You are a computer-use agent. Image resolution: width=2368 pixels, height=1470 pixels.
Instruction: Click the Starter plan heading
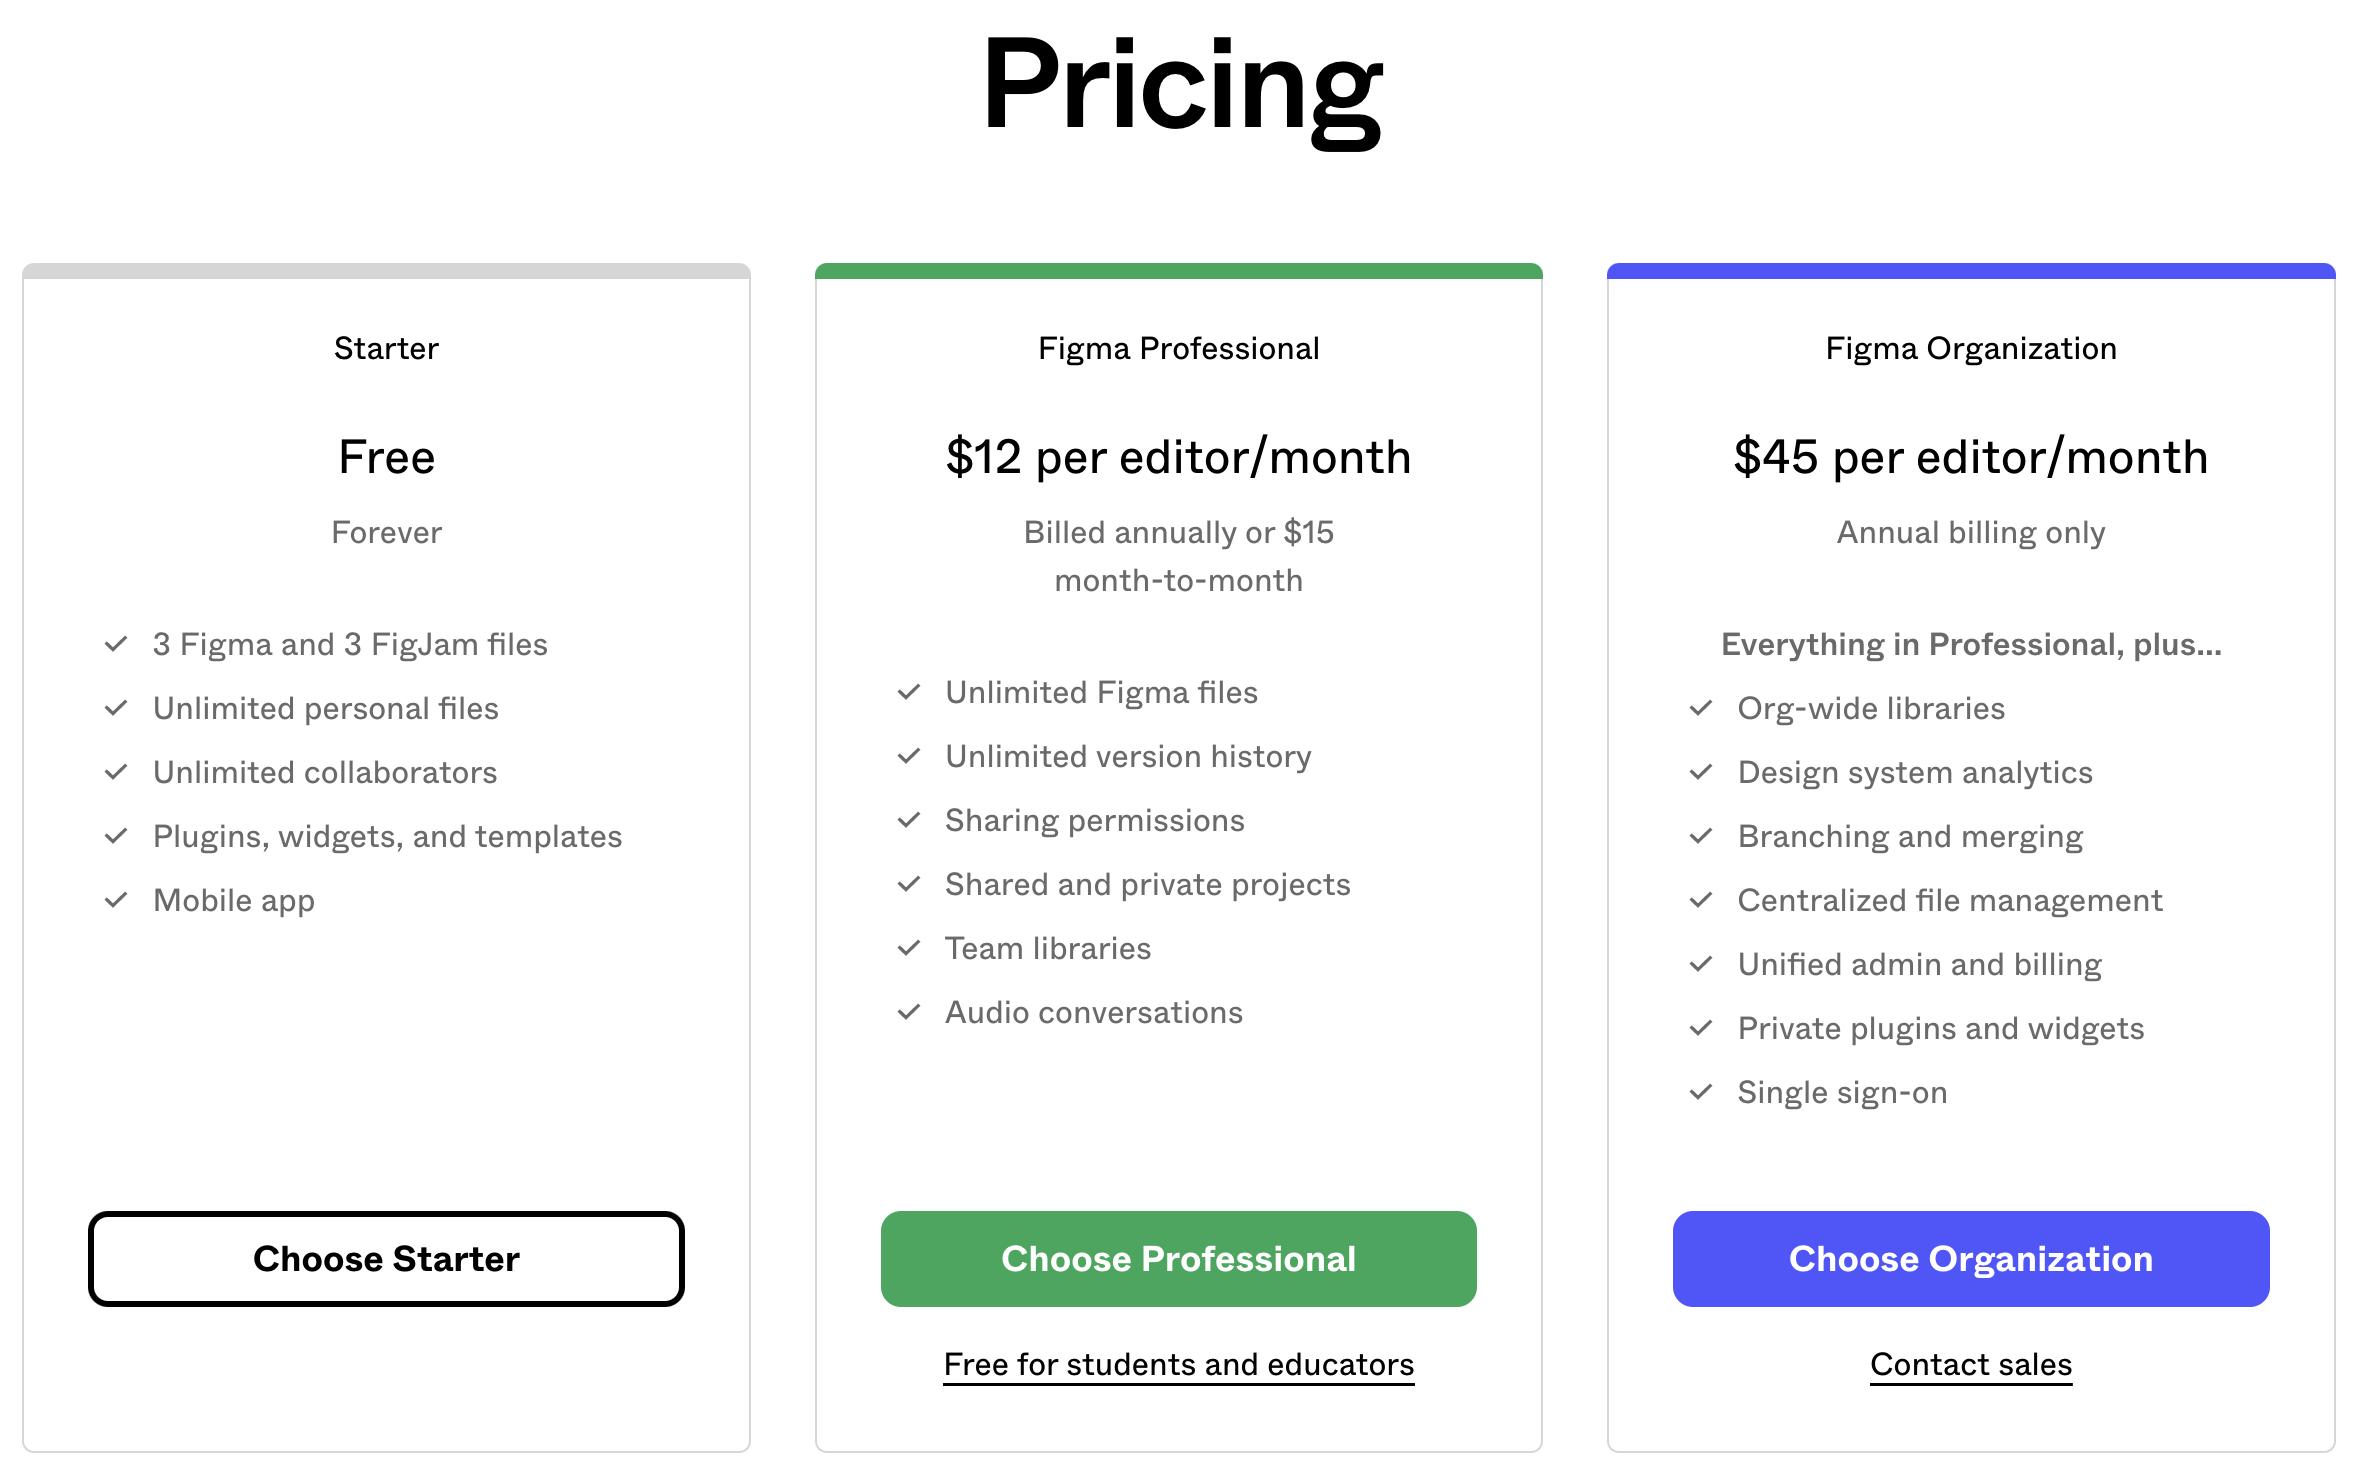pyautogui.click(x=386, y=348)
